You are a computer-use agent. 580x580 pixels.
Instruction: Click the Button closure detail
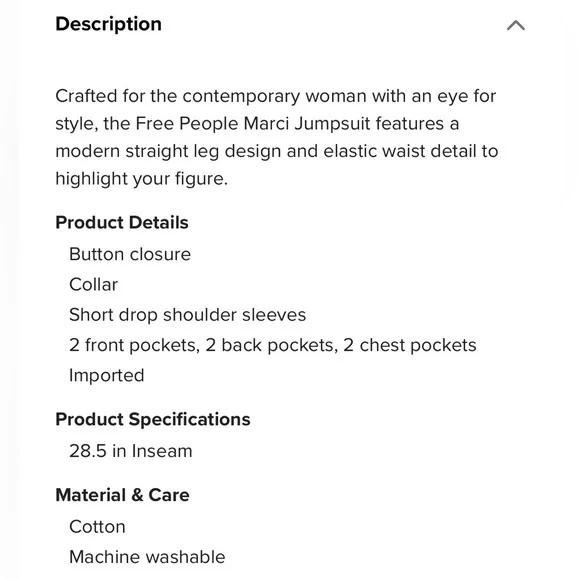pyautogui.click(x=130, y=254)
